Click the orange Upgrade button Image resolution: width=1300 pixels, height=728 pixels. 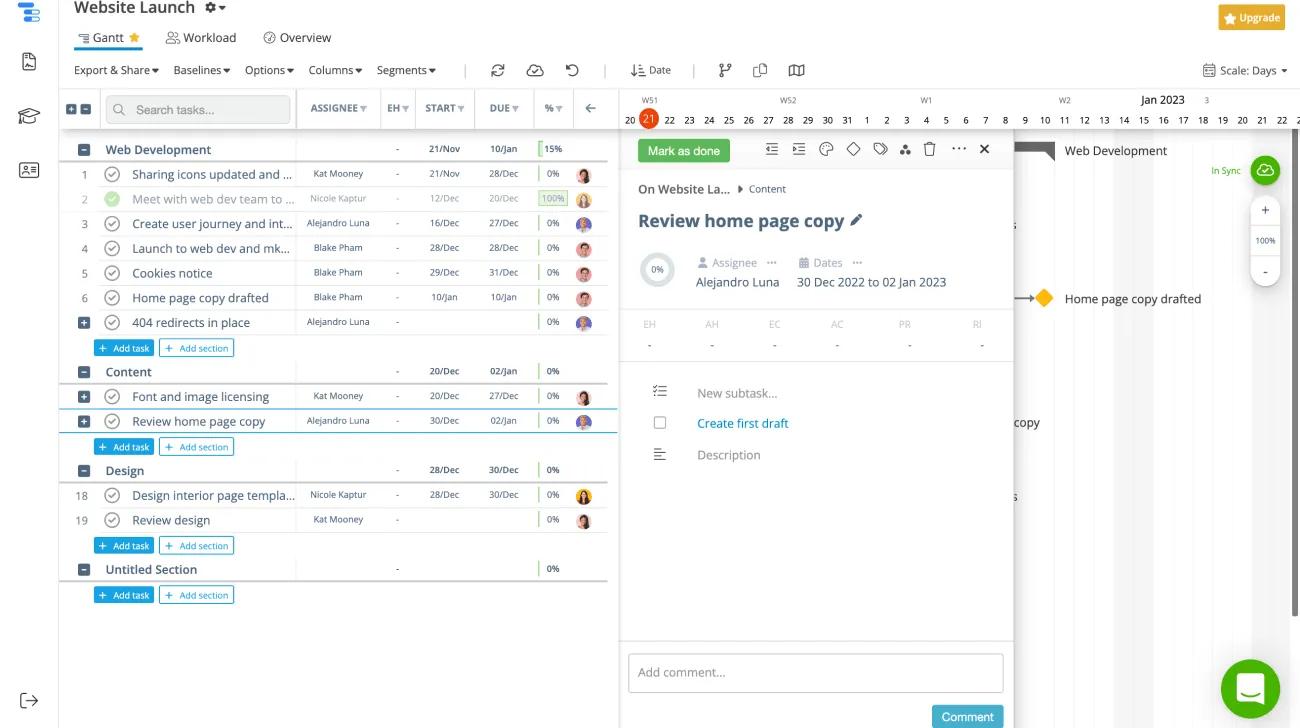point(1251,17)
